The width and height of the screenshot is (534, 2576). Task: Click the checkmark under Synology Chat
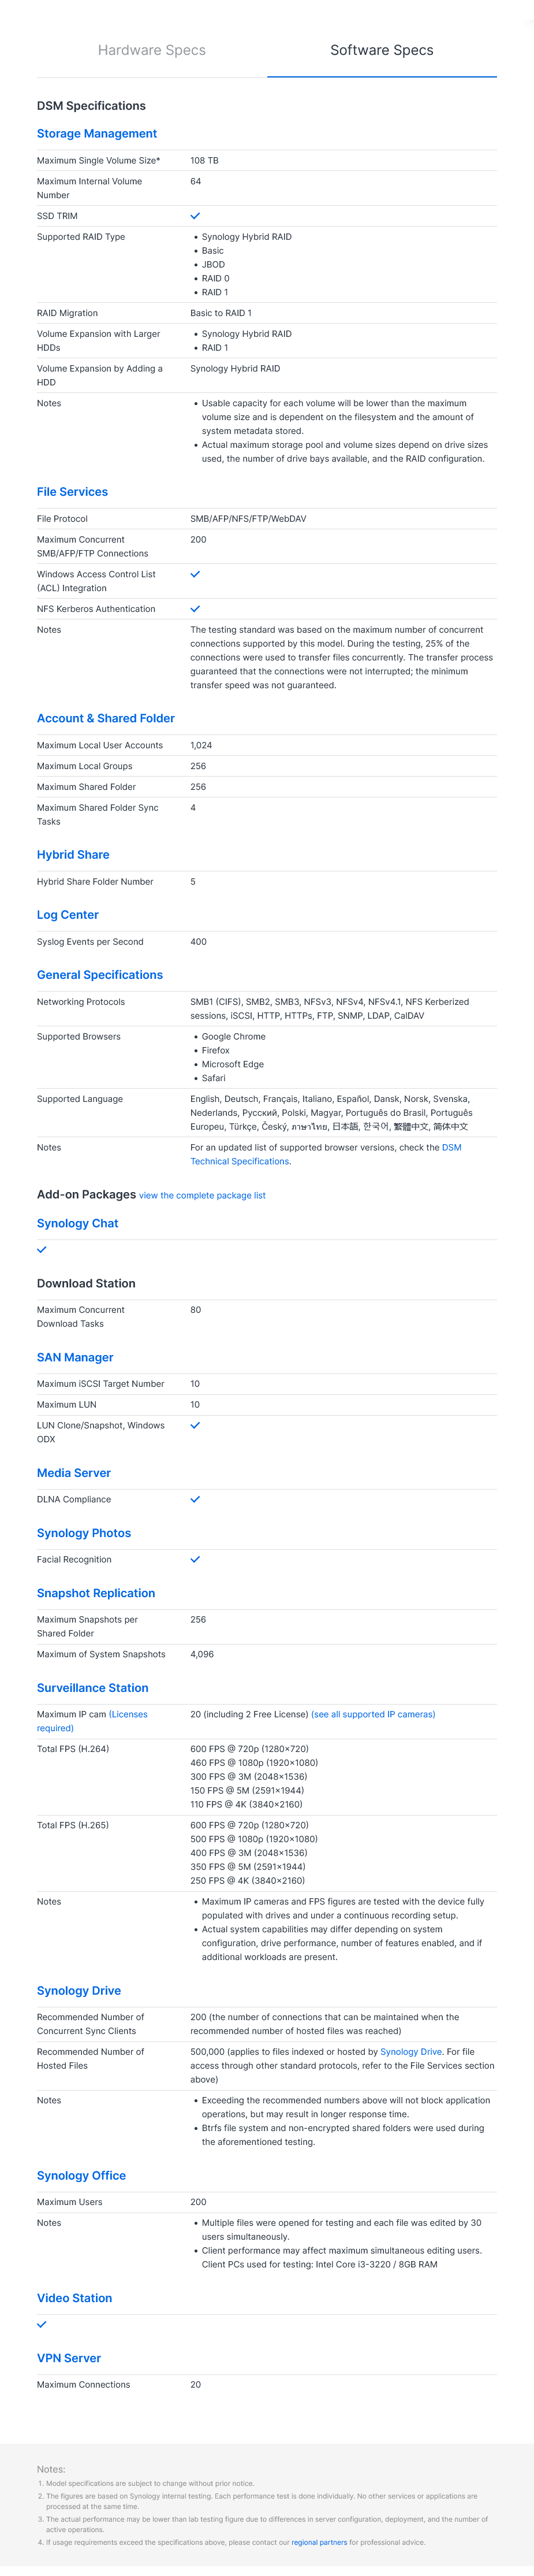pos(42,1249)
